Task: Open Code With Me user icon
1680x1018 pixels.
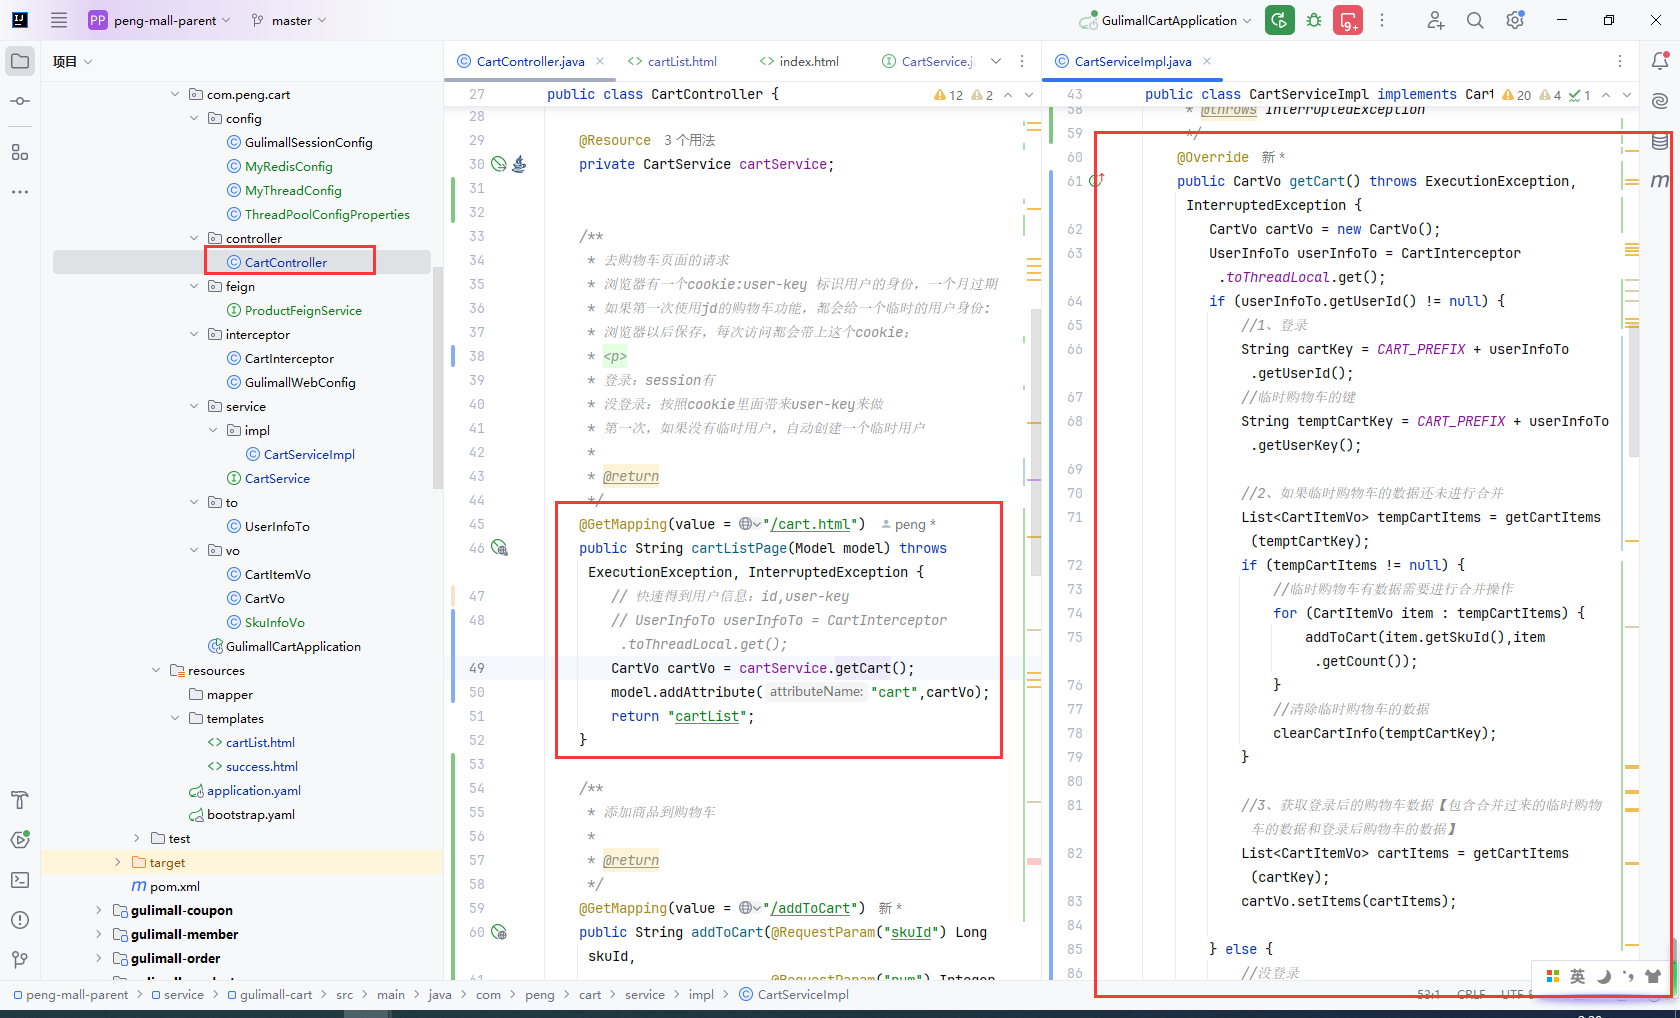Action: (x=1436, y=20)
